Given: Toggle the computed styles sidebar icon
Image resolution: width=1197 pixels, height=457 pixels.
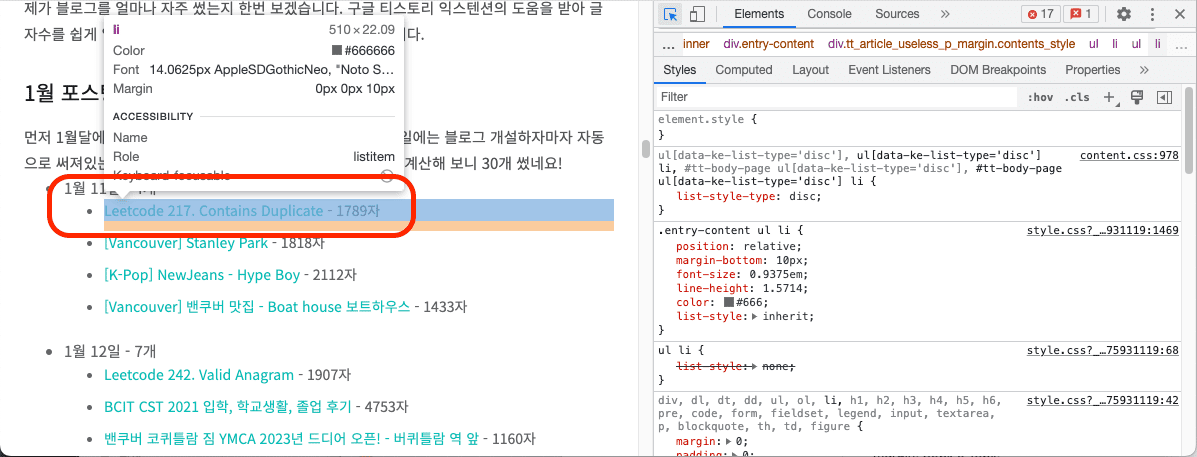Looking at the screenshot, I should click(1164, 97).
